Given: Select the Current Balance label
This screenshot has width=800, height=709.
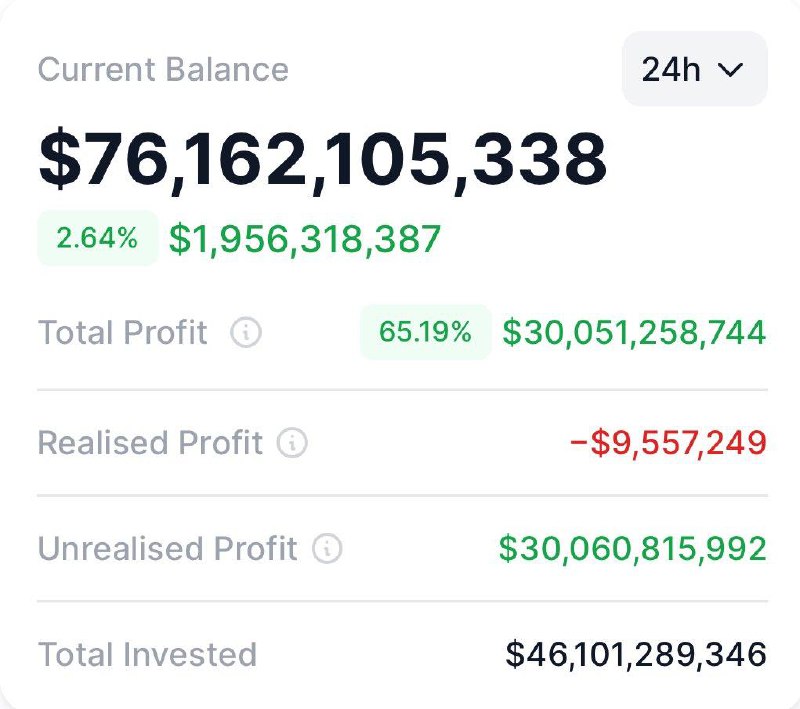Looking at the screenshot, I should point(163,69).
